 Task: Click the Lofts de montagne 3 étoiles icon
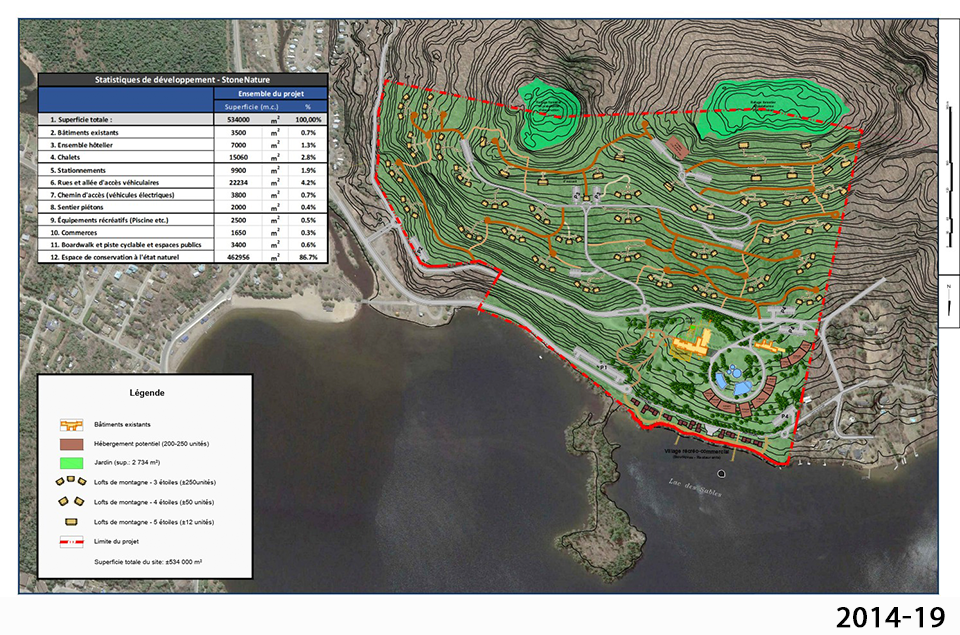(x=70, y=480)
